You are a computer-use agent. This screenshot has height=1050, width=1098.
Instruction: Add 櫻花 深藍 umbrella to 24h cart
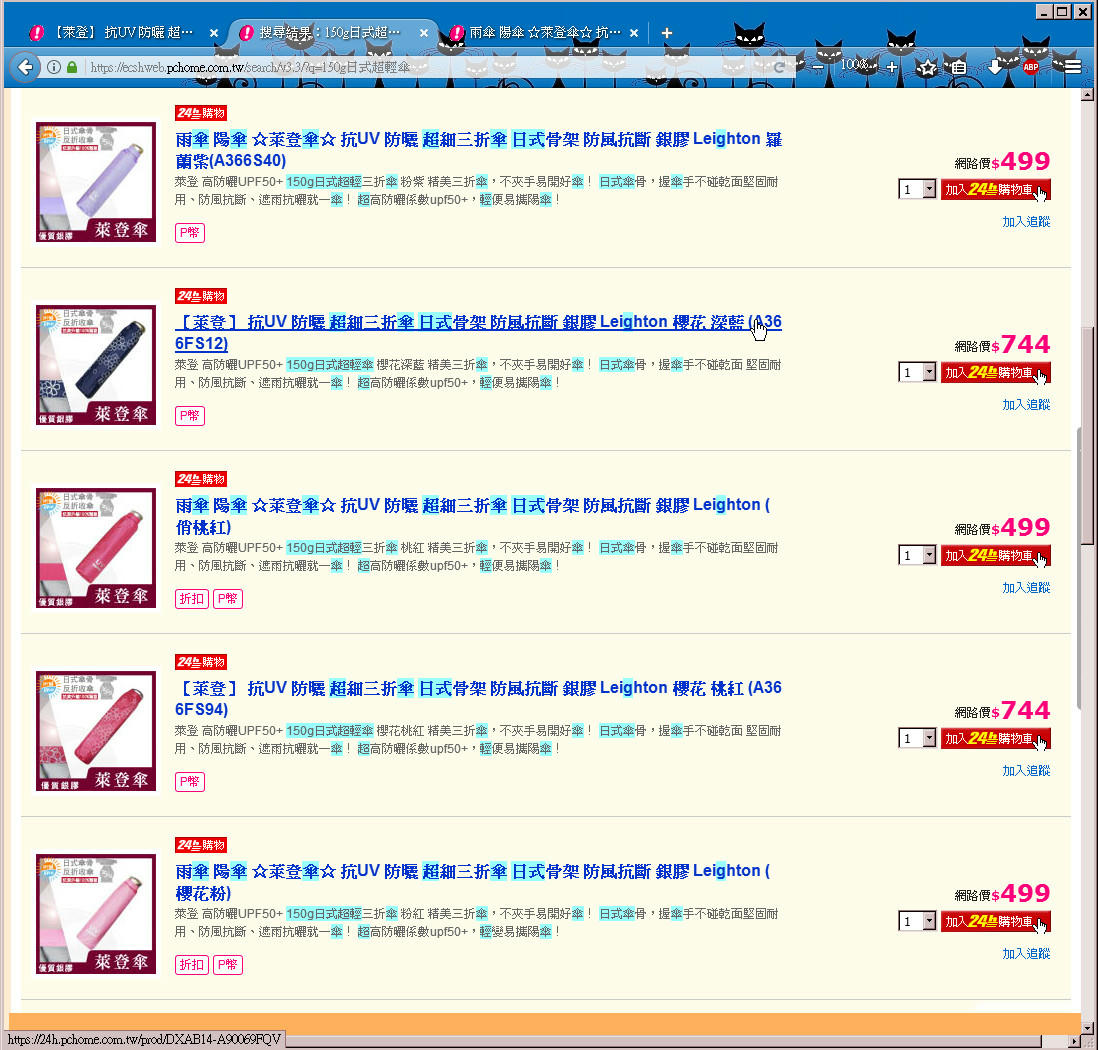point(995,373)
